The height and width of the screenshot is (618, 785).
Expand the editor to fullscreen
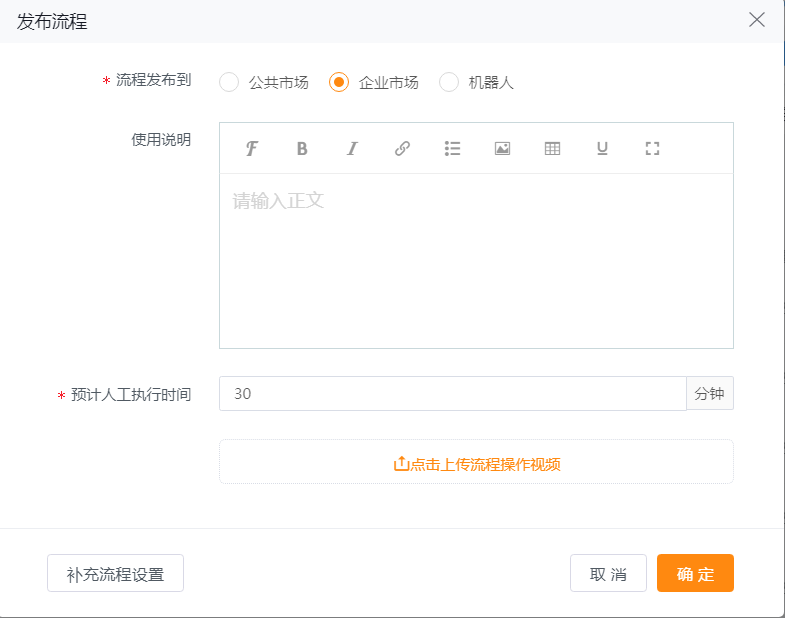point(652,149)
